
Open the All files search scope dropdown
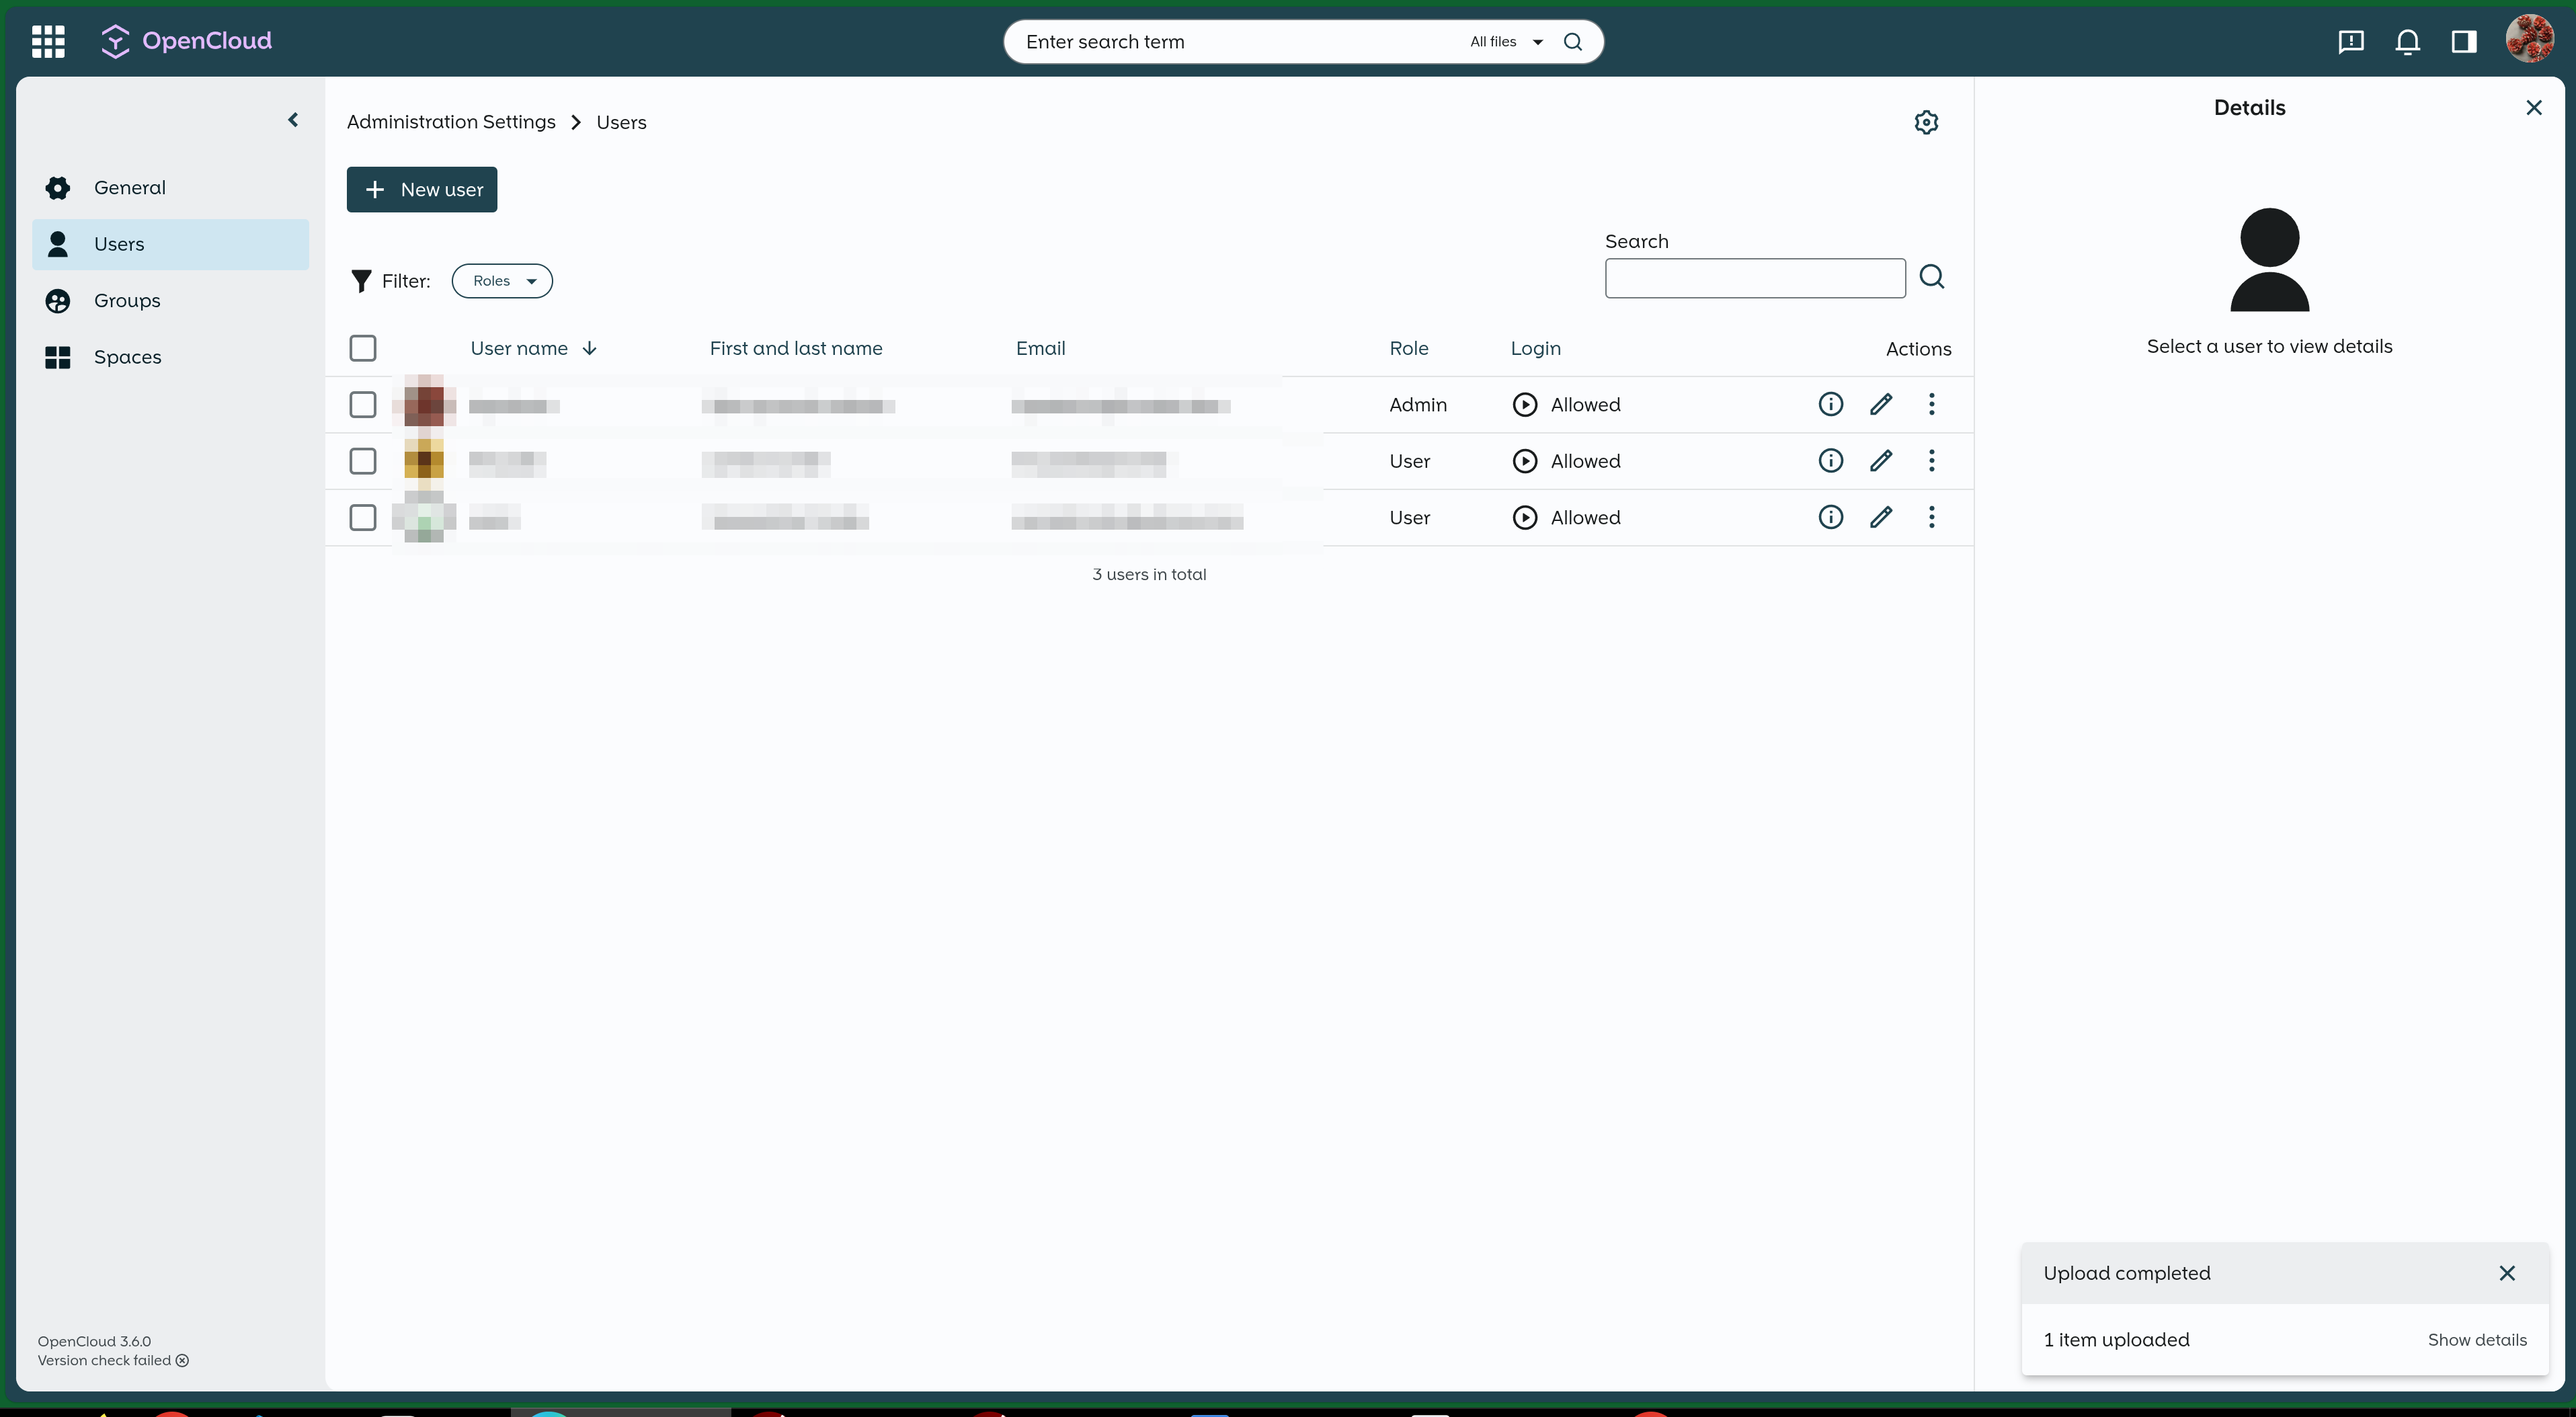tap(1506, 42)
